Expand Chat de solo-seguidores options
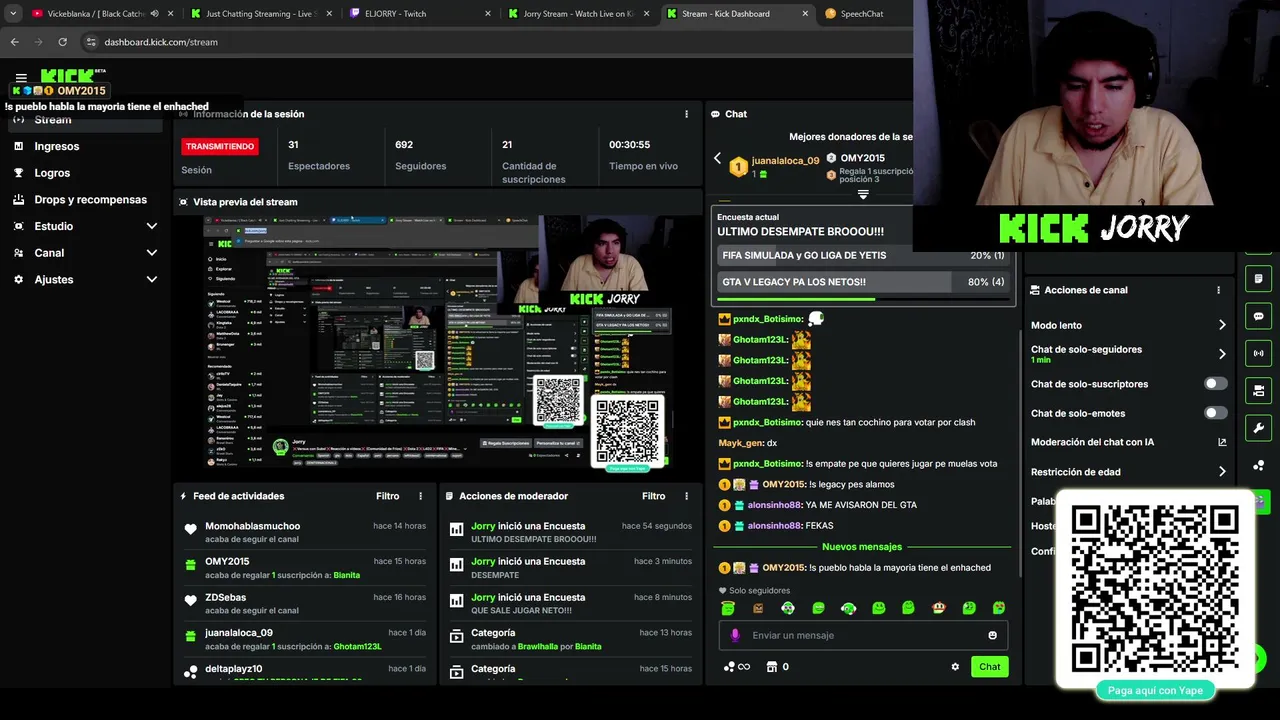Viewport: 1280px width, 720px height. pos(1222,354)
